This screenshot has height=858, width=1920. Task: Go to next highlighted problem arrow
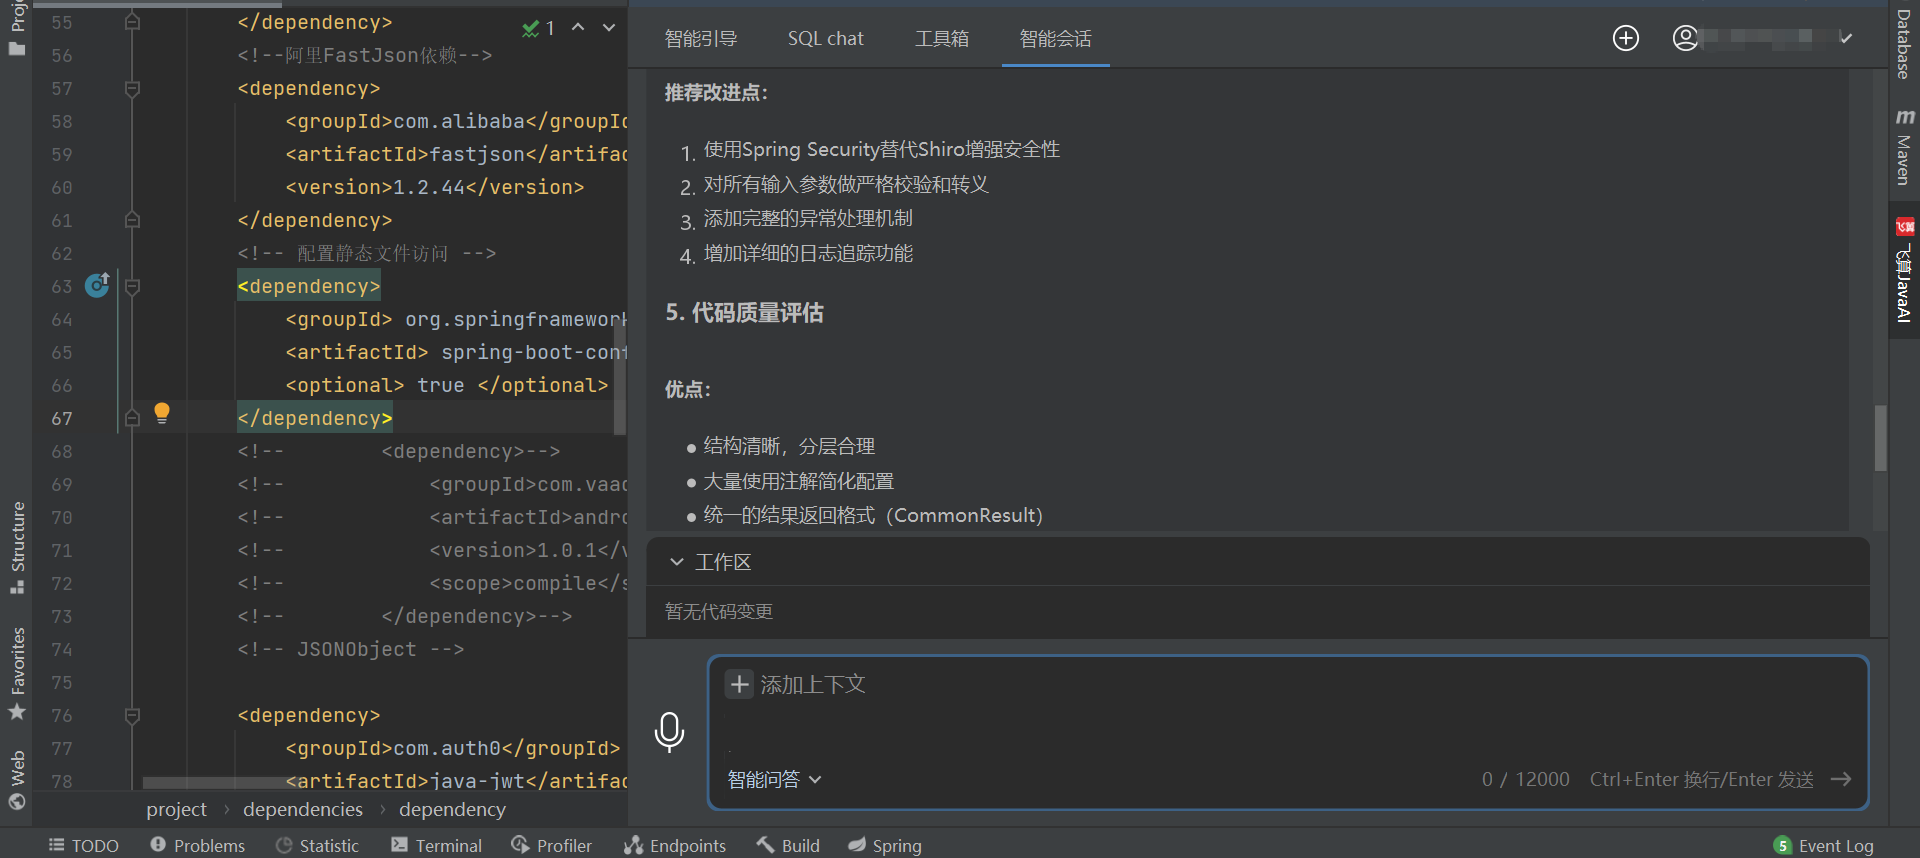pyautogui.click(x=608, y=27)
